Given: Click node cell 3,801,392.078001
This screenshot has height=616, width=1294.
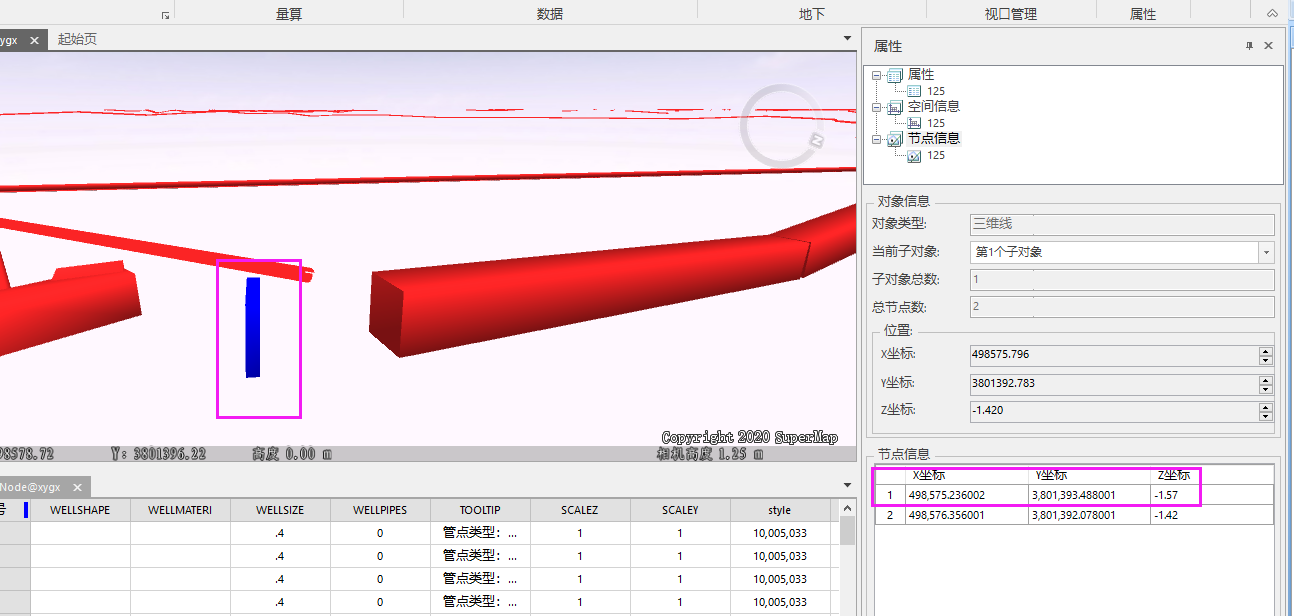Looking at the screenshot, I should (x=1089, y=515).
